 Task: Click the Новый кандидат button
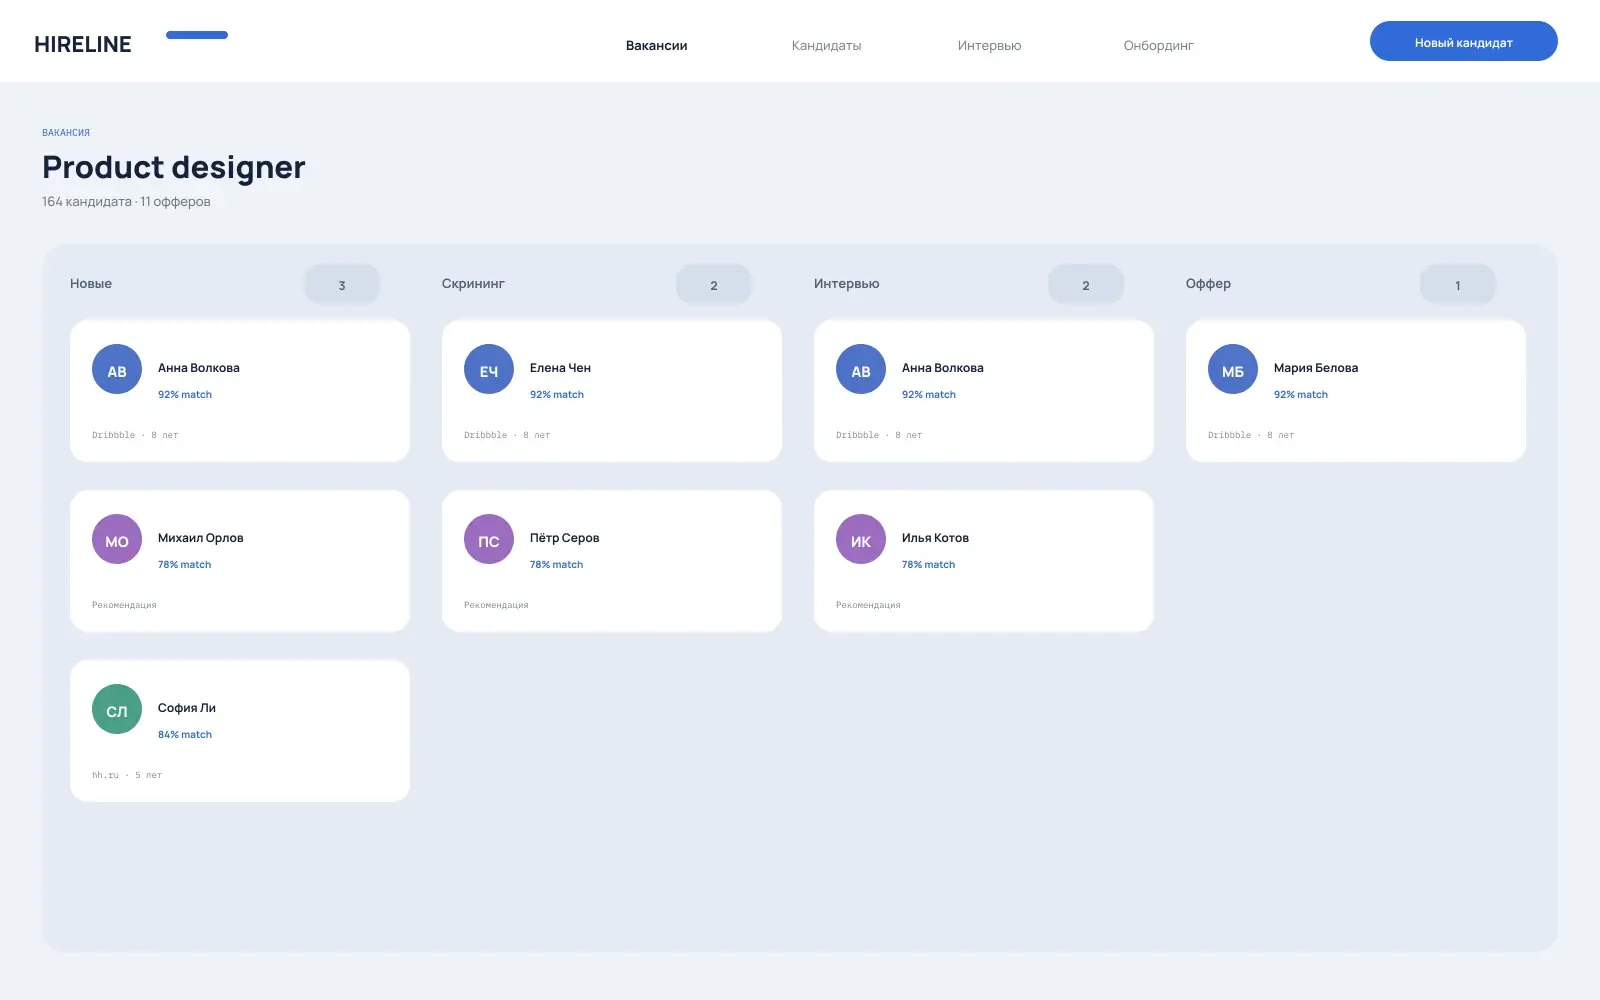[x=1463, y=41]
